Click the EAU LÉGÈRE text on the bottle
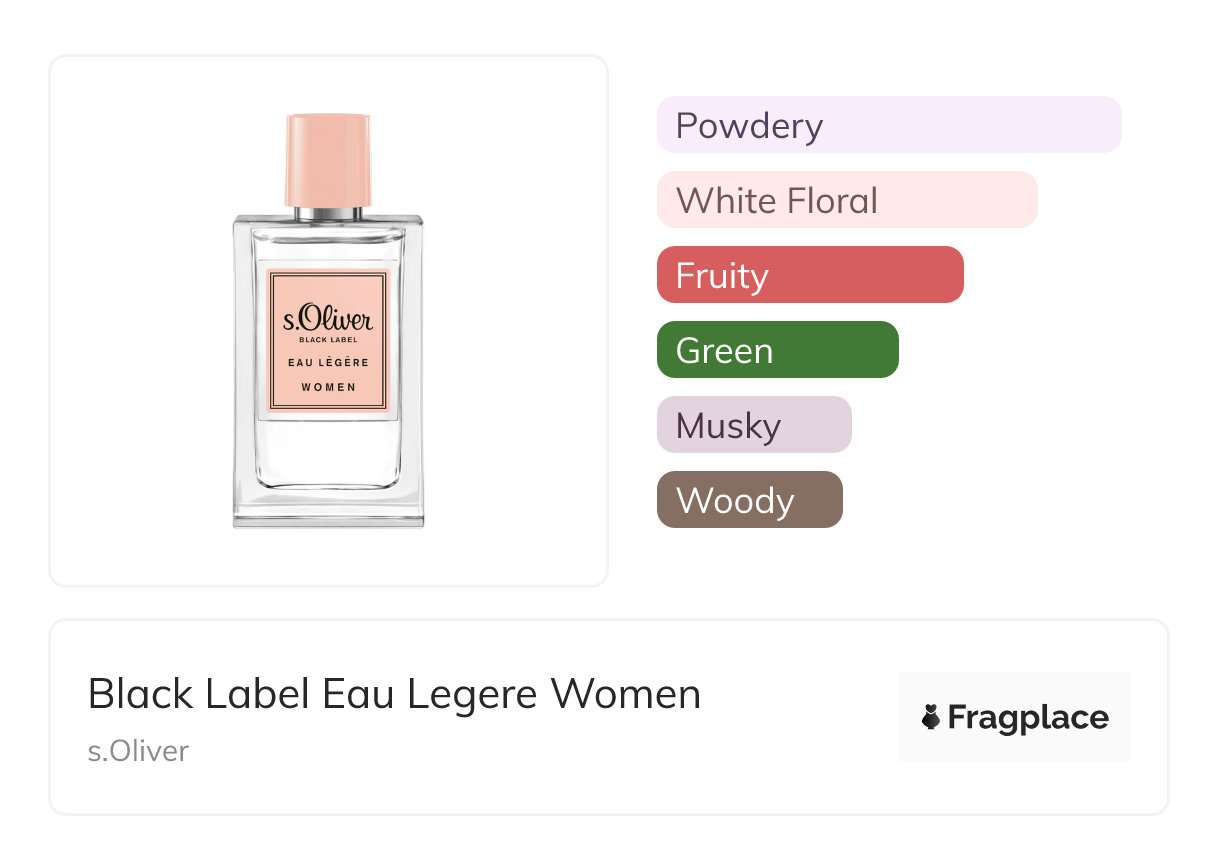1218x864 pixels. coord(328,362)
